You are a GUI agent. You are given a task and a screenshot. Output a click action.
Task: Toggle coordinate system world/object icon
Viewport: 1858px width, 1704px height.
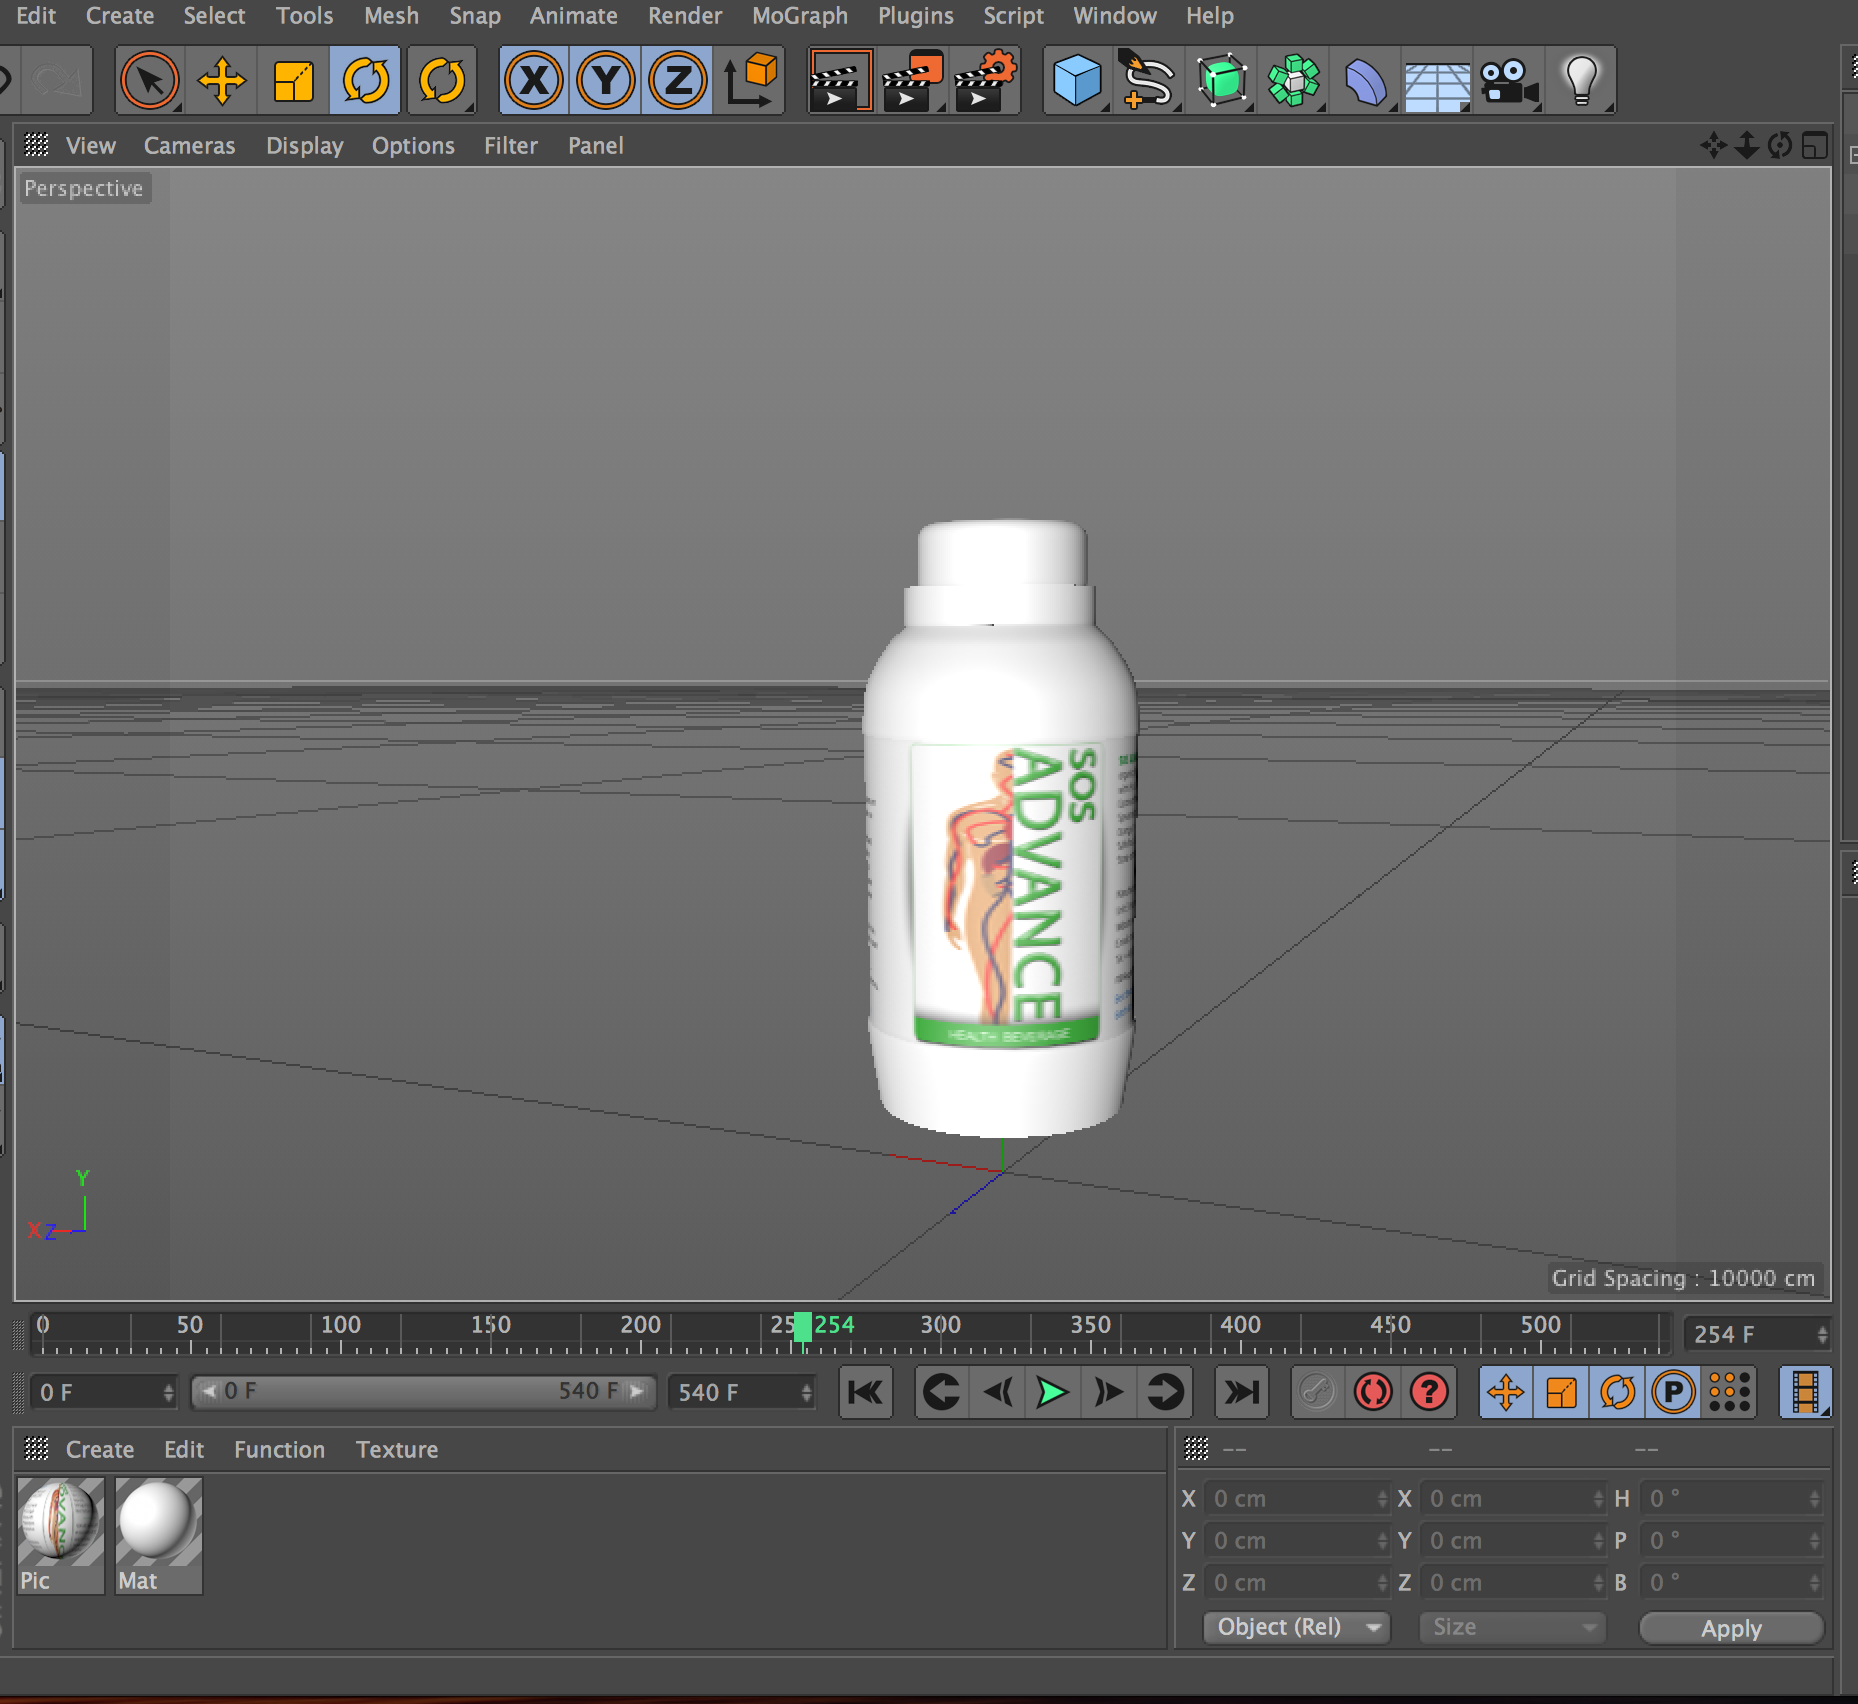750,80
